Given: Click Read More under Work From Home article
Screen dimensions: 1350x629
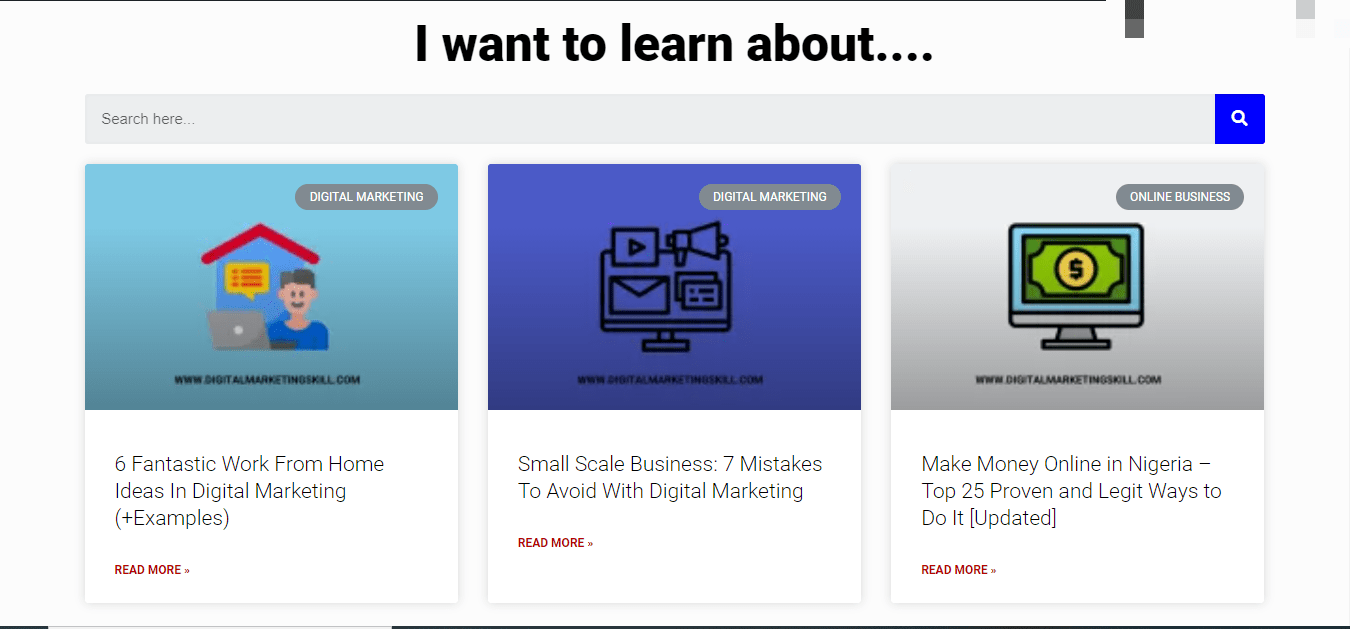Looking at the screenshot, I should tap(152, 570).
